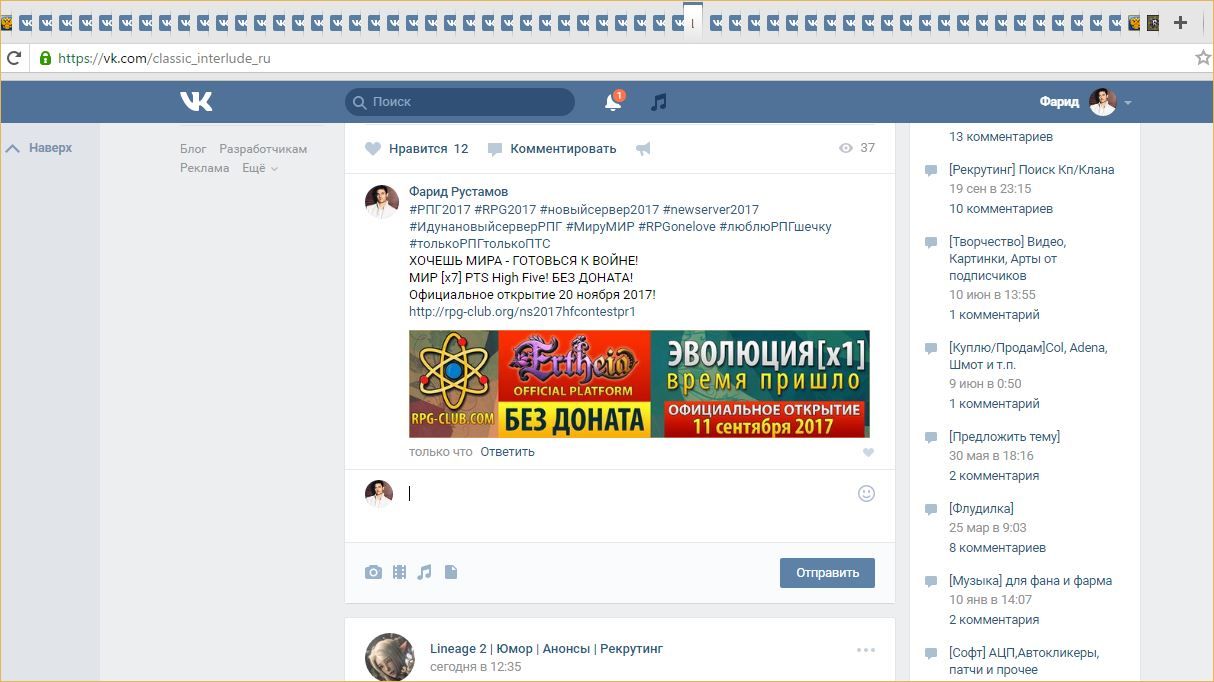Click the Нравится 12 like label
Image resolution: width=1214 pixels, height=682 pixels.
pos(428,149)
